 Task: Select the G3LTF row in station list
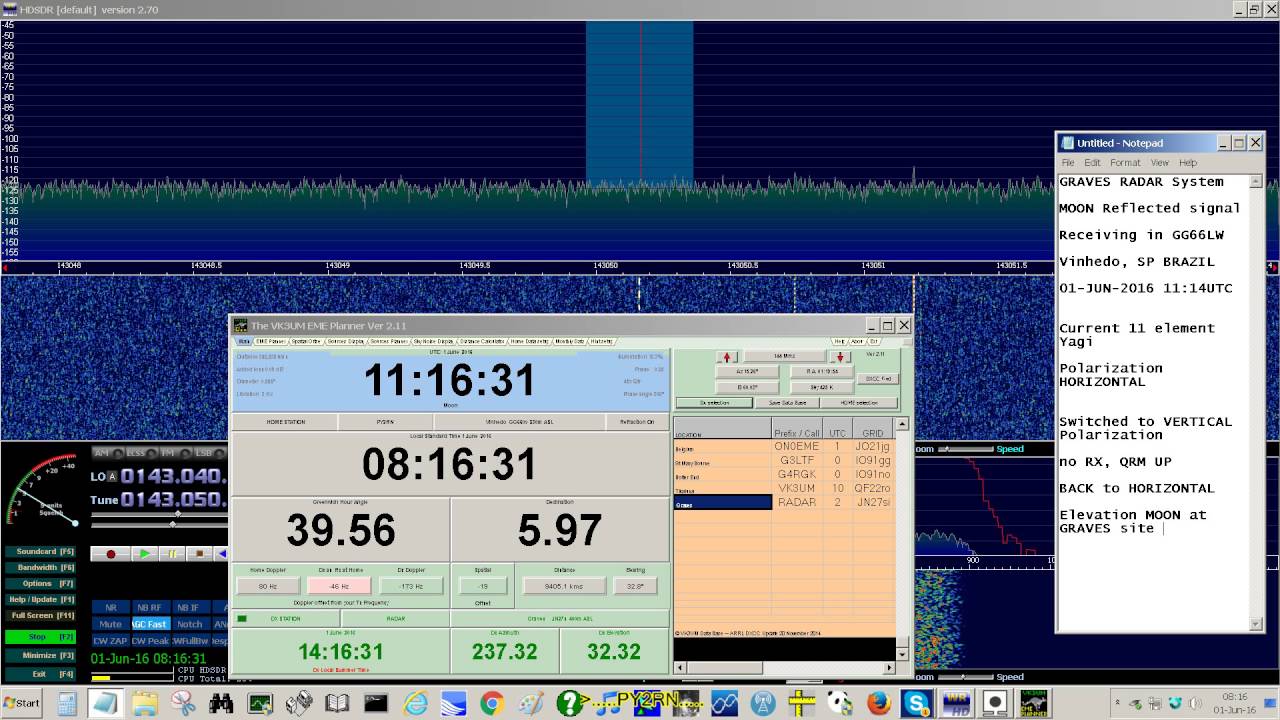(783, 461)
